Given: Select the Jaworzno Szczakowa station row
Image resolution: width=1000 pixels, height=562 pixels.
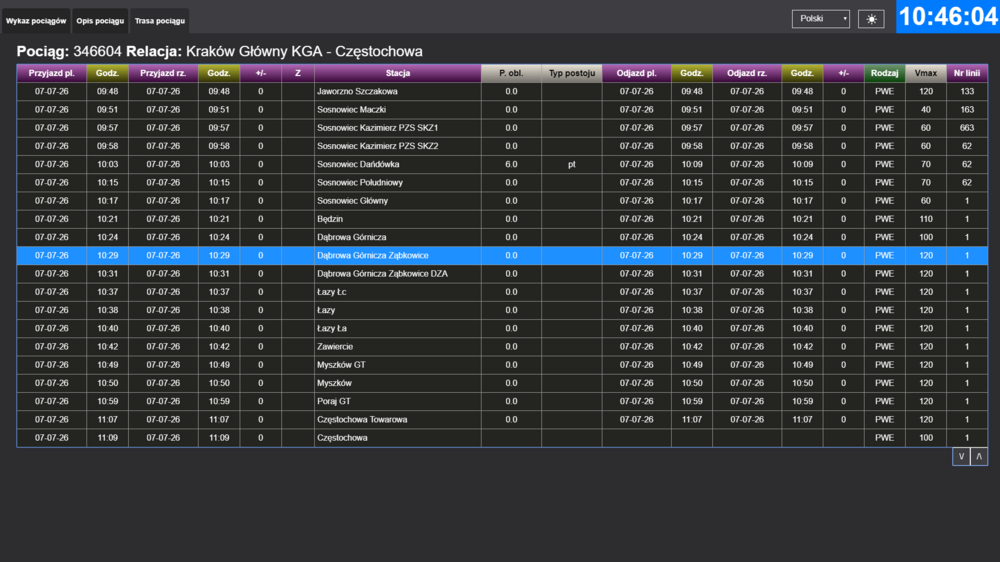Looking at the screenshot, I should [502, 91].
